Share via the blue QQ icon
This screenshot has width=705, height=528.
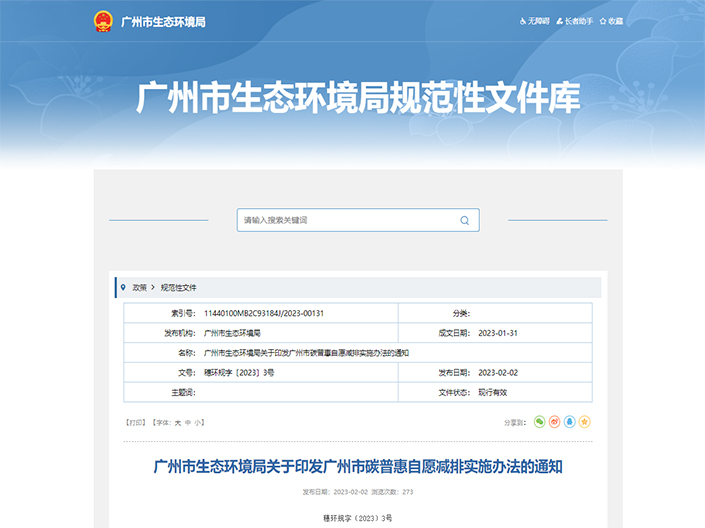click(570, 422)
